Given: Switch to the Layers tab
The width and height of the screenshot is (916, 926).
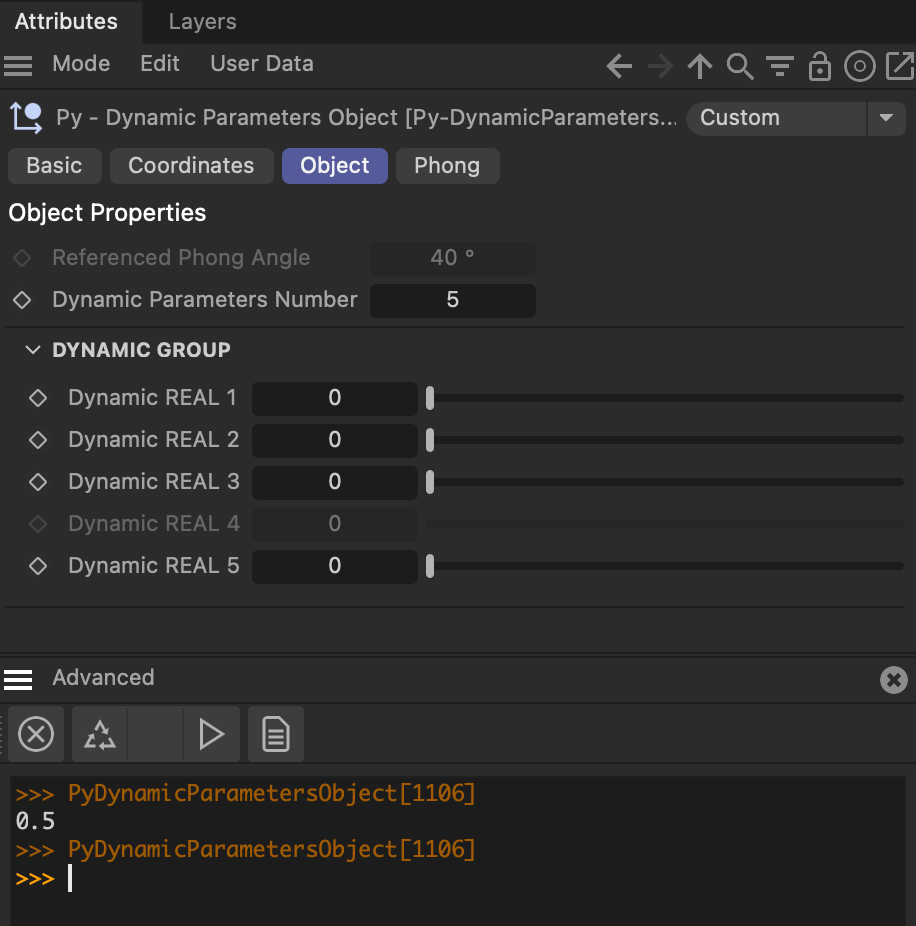Looking at the screenshot, I should pos(202,21).
